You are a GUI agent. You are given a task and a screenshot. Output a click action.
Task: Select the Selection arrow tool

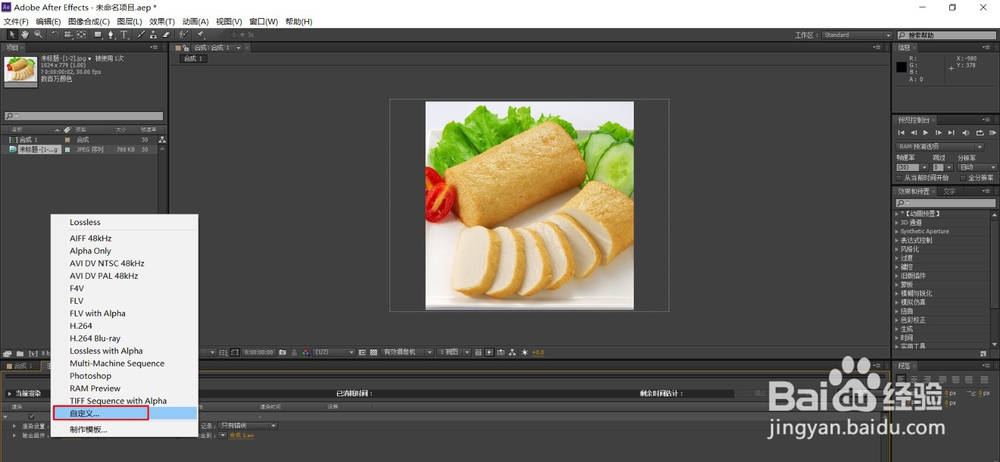[x=12, y=34]
